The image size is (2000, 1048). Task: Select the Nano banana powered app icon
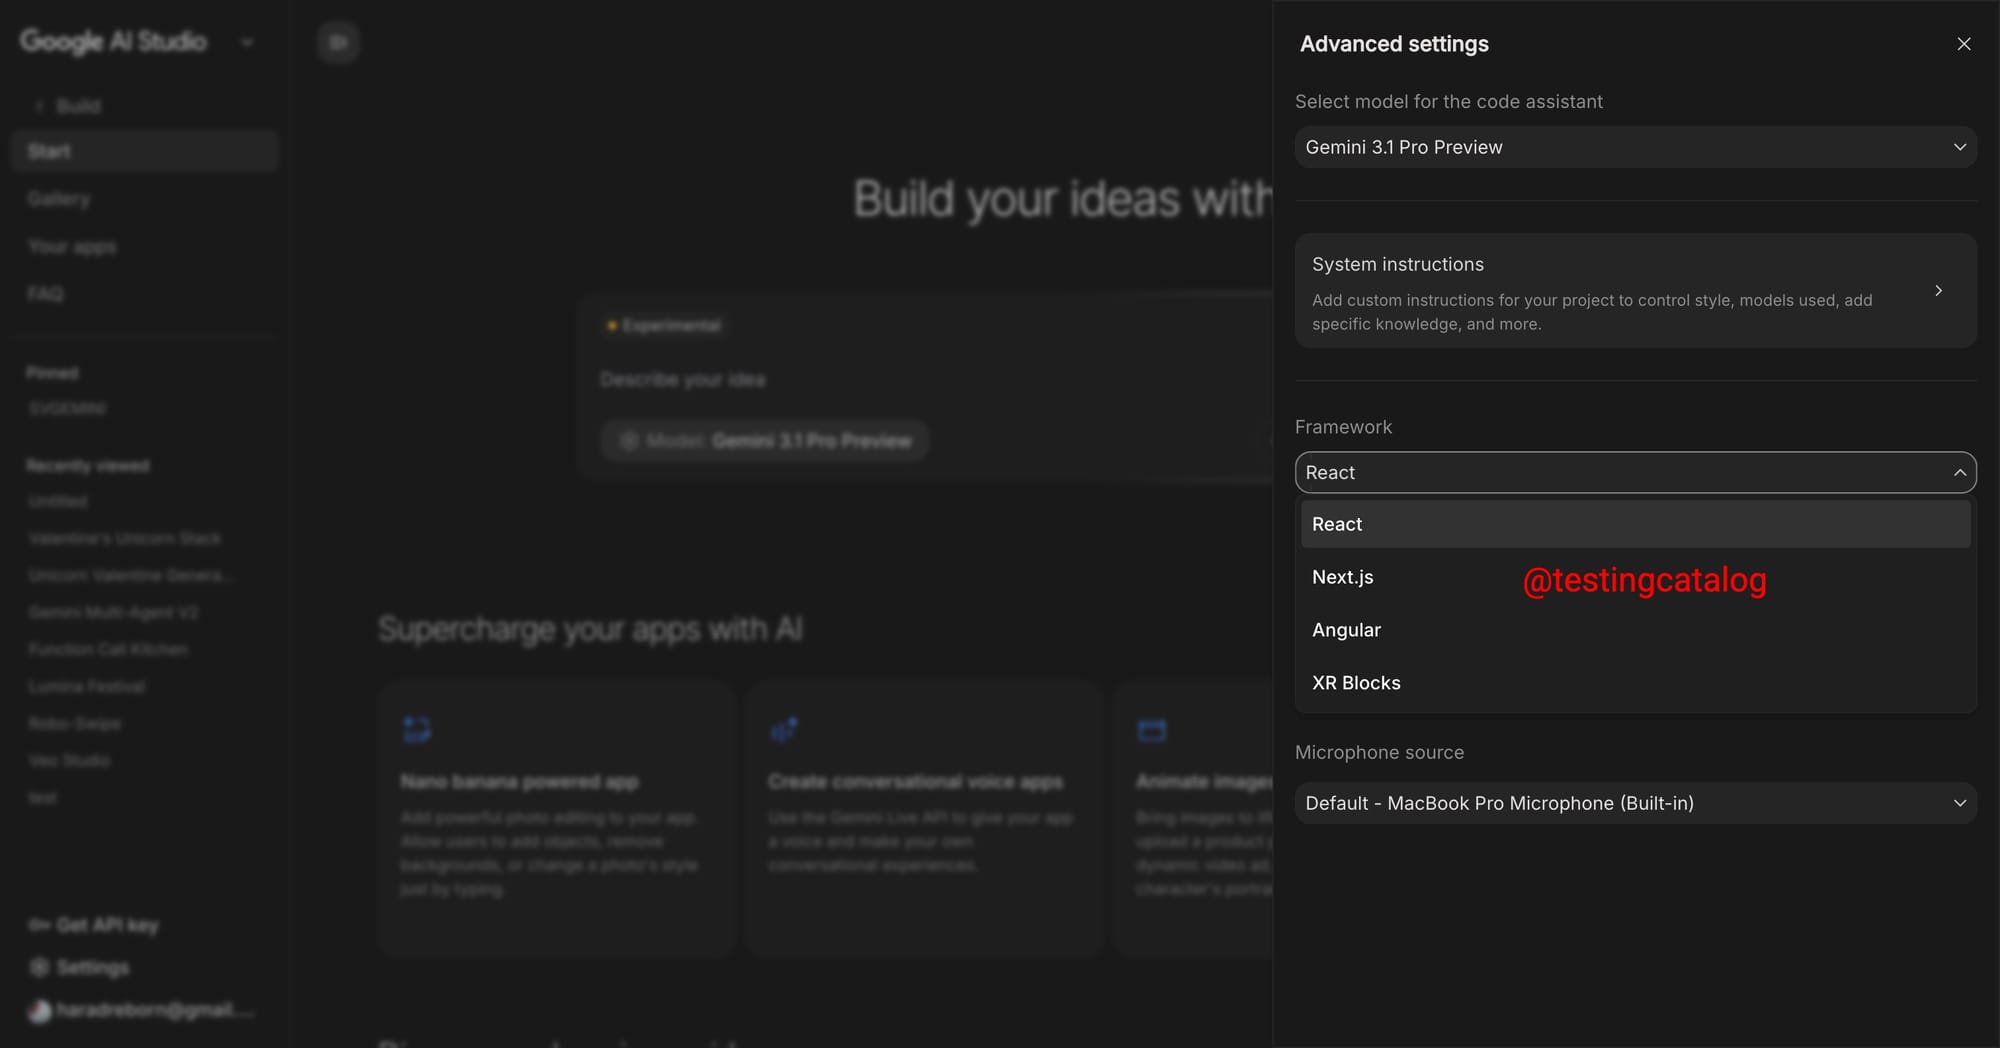tap(417, 730)
